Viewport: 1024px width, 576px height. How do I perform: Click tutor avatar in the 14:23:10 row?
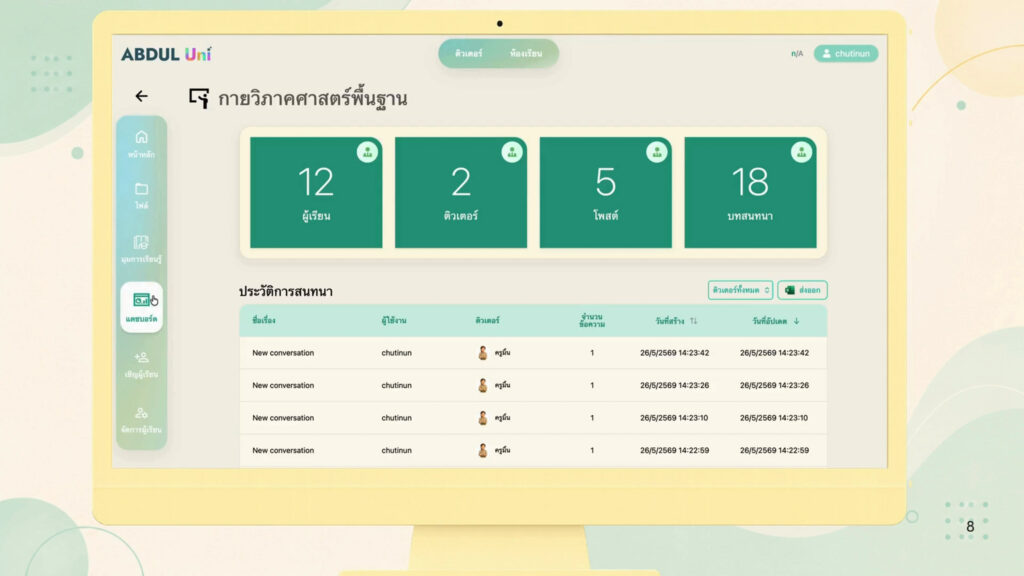click(x=483, y=418)
